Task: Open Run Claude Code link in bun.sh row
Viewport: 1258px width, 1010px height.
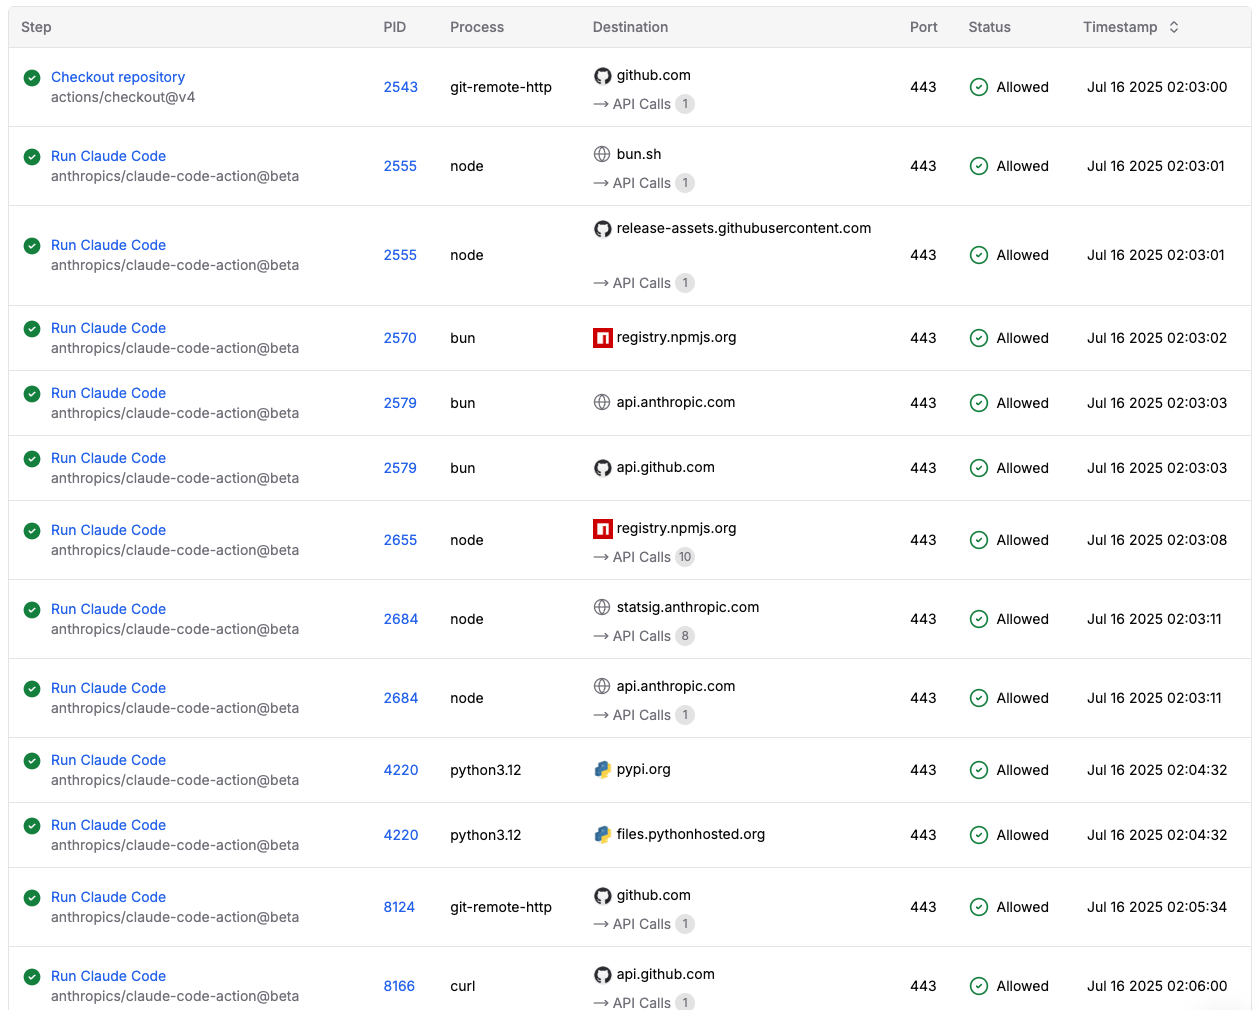Action: pos(108,156)
